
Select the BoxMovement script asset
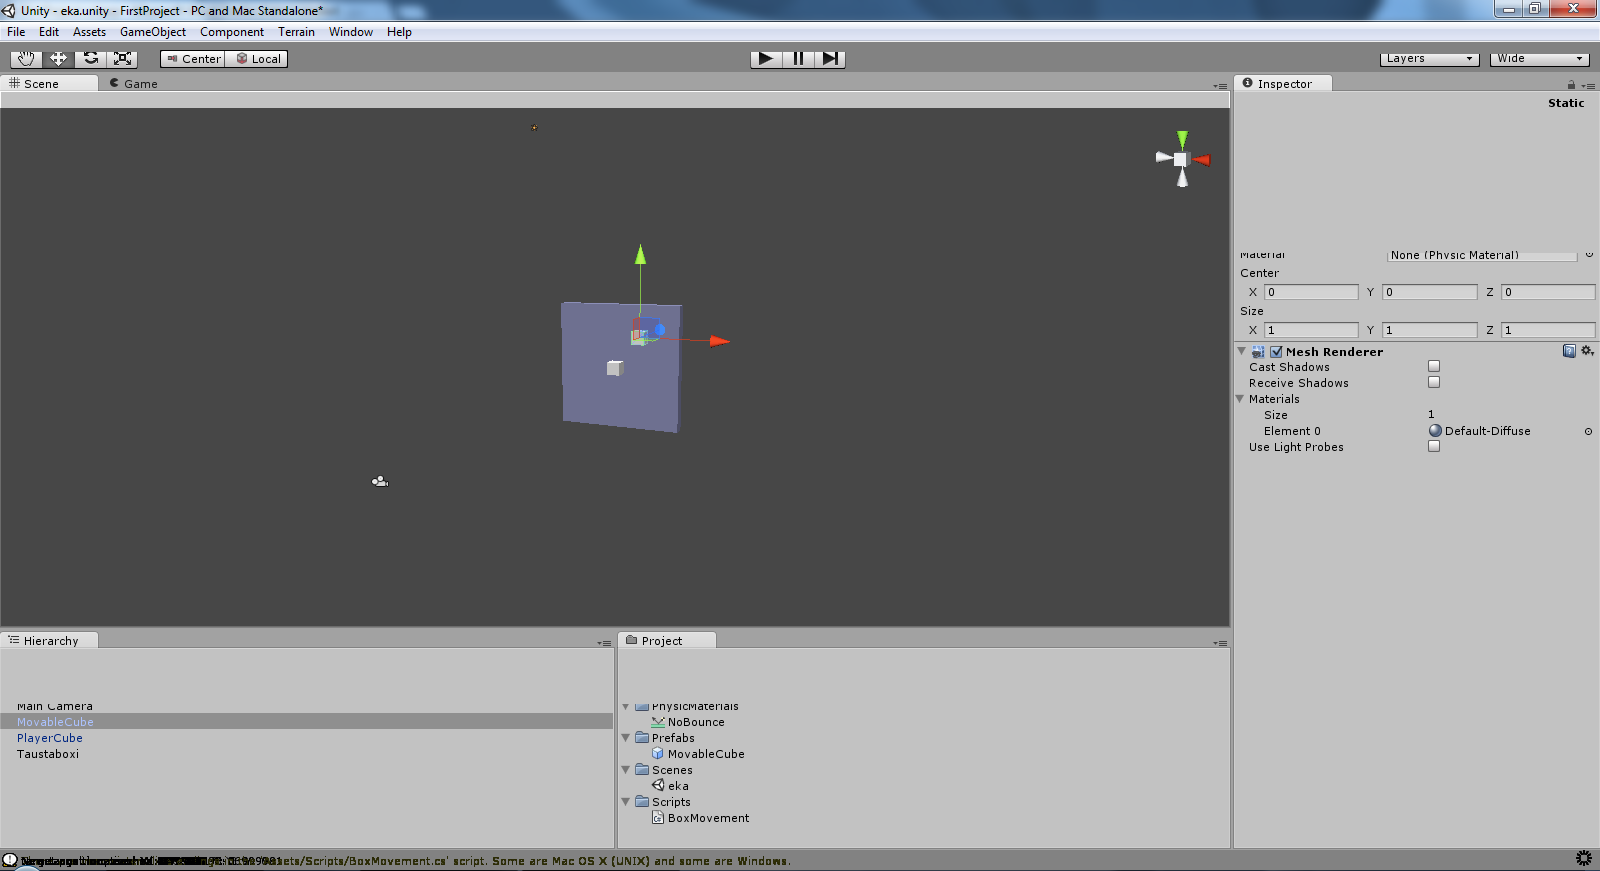700,817
